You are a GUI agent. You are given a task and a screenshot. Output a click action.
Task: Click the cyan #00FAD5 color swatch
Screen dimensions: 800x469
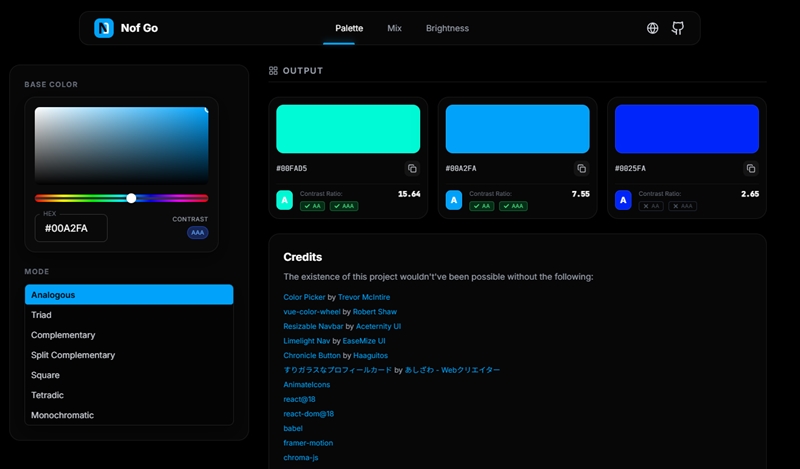[x=348, y=129]
